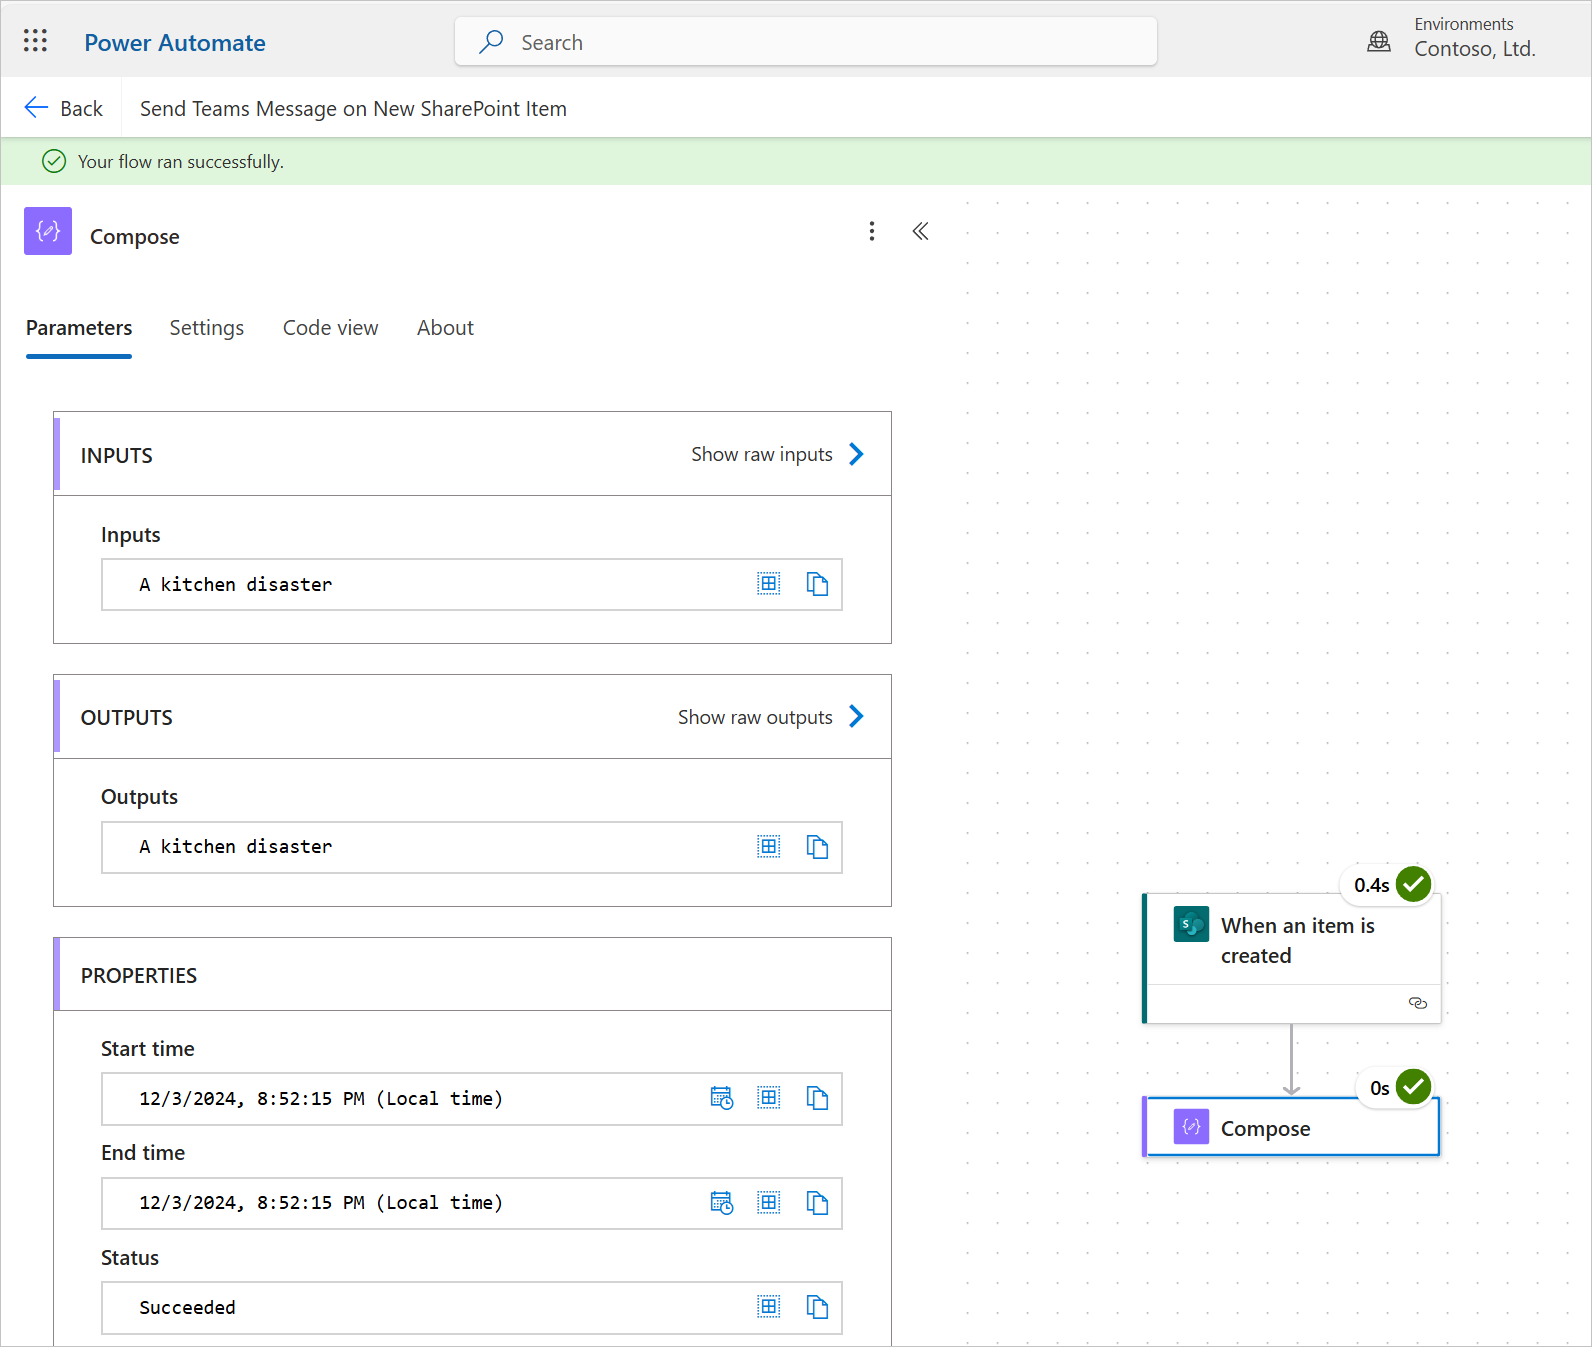Open calendar icon for Start time

tap(721, 1098)
